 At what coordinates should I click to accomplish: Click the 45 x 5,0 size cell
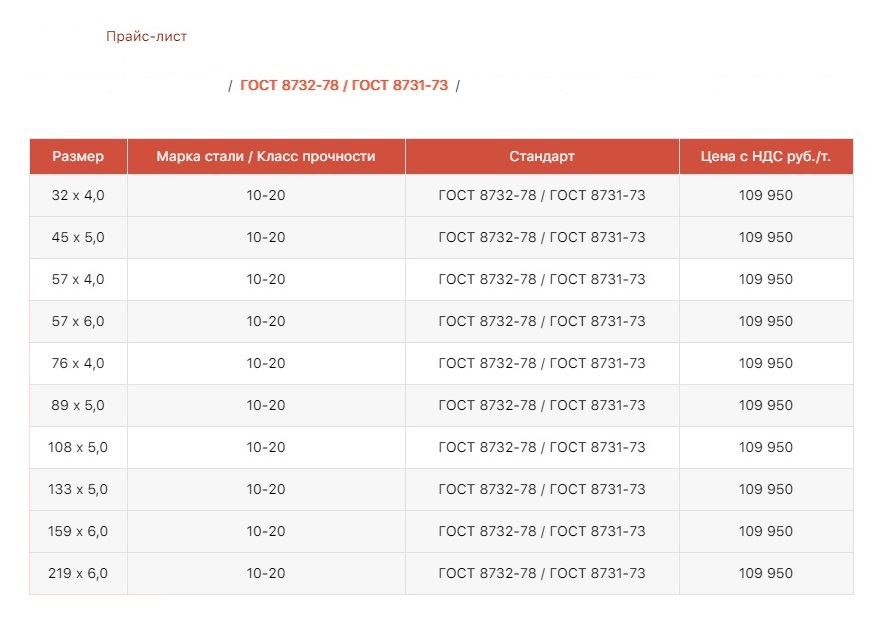78,238
